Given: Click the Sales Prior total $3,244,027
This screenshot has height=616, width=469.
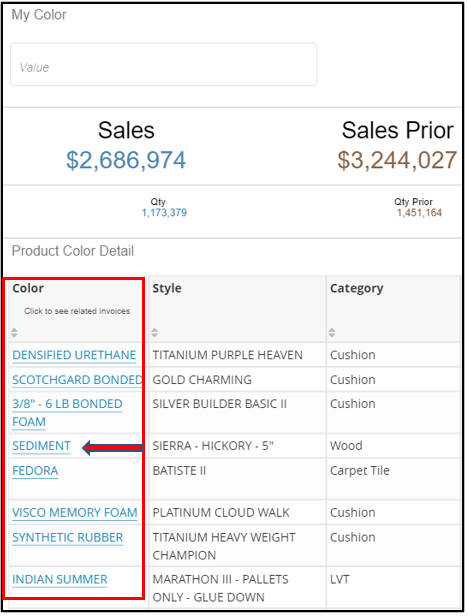Looking at the screenshot, I should pyautogui.click(x=397, y=160).
